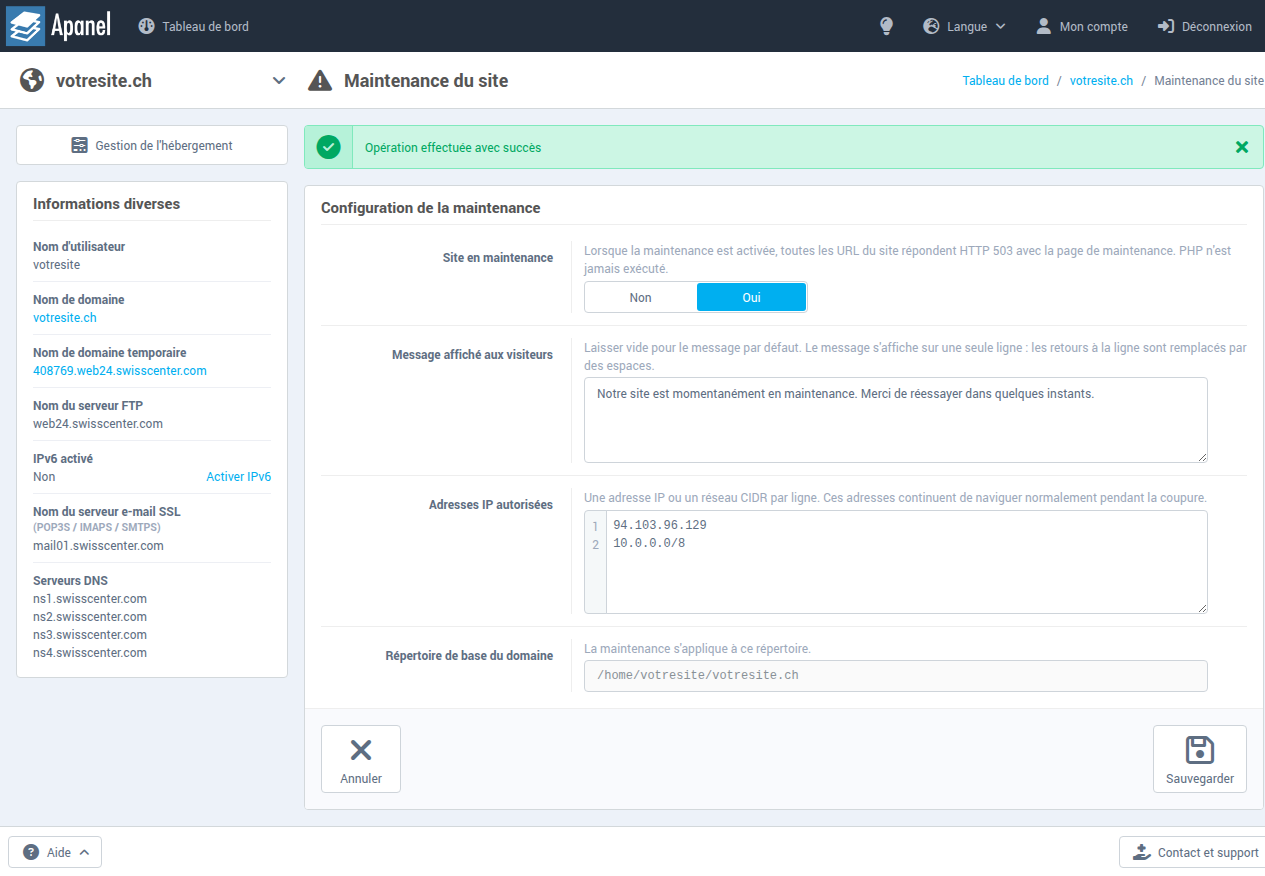Follow the Tableau de bord breadcrumb link
The image size is (1265, 876).
point(1006,81)
